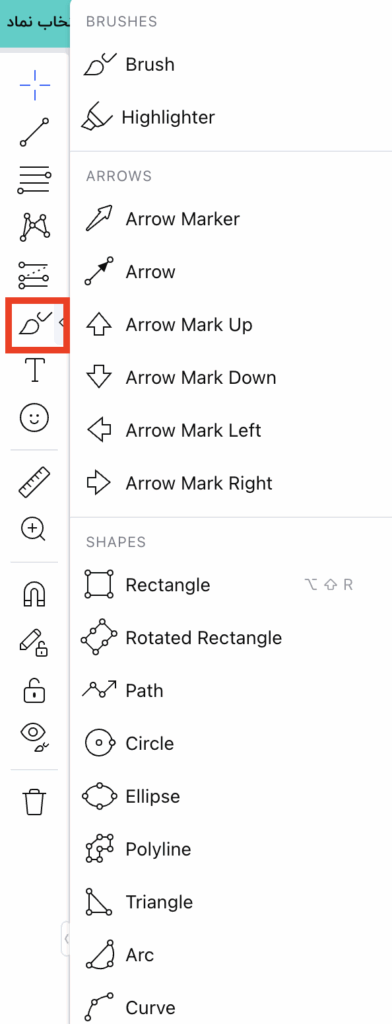Image resolution: width=392 pixels, height=1024 pixels.
Task: Select the text annotation tool
Action: point(34,370)
